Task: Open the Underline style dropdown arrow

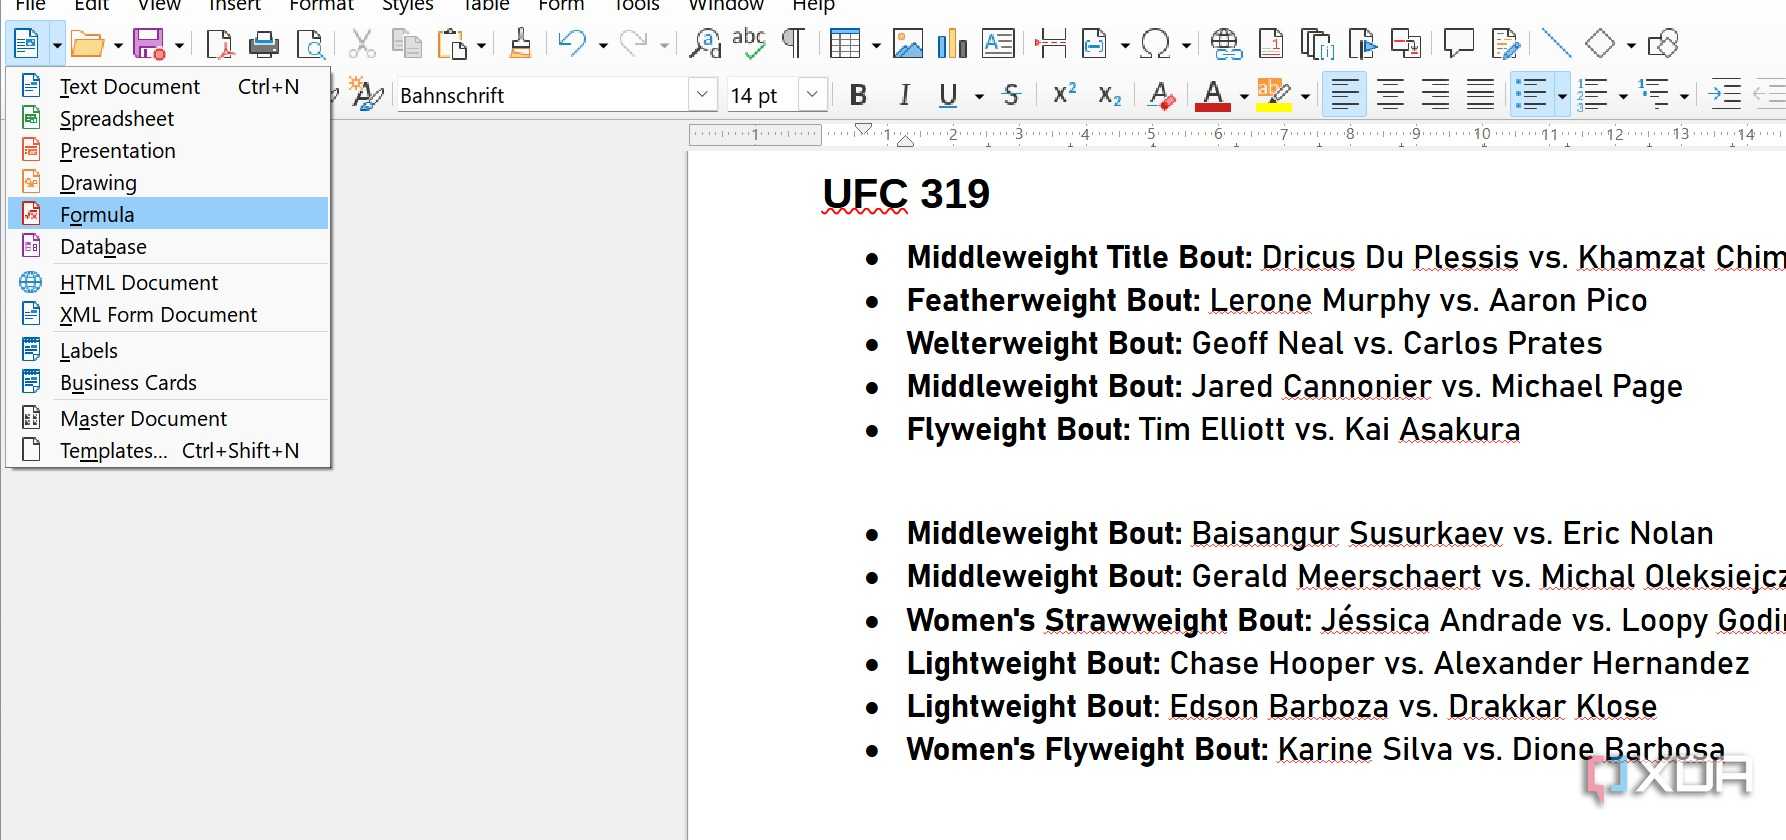Action: coord(979,97)
